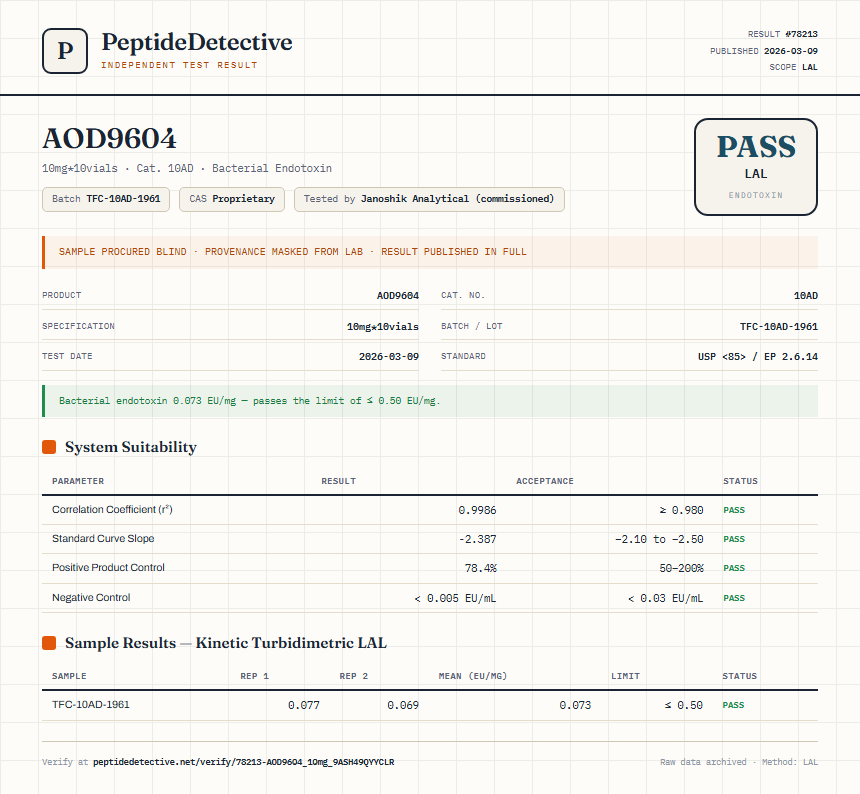Click the MEAN (EU/MG) column header
Image resolution: width=860 pixels, height=794 pixels.
coord(473,676)
